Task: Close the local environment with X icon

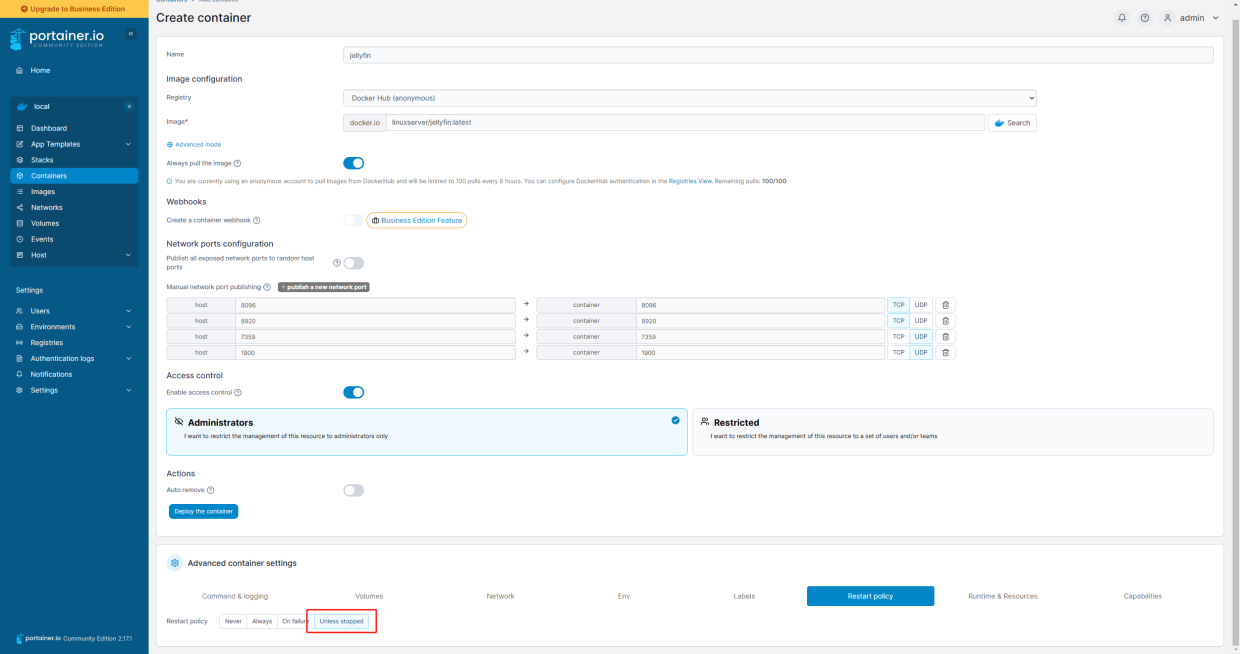Action: click(x=128, y=106)
